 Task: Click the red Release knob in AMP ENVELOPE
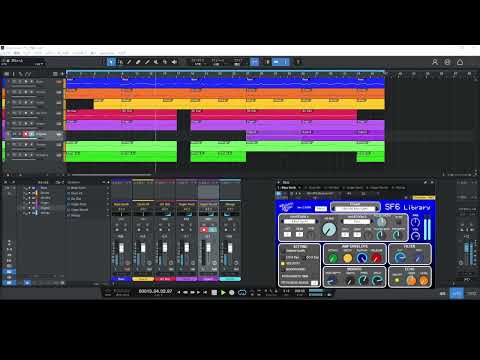376,258
